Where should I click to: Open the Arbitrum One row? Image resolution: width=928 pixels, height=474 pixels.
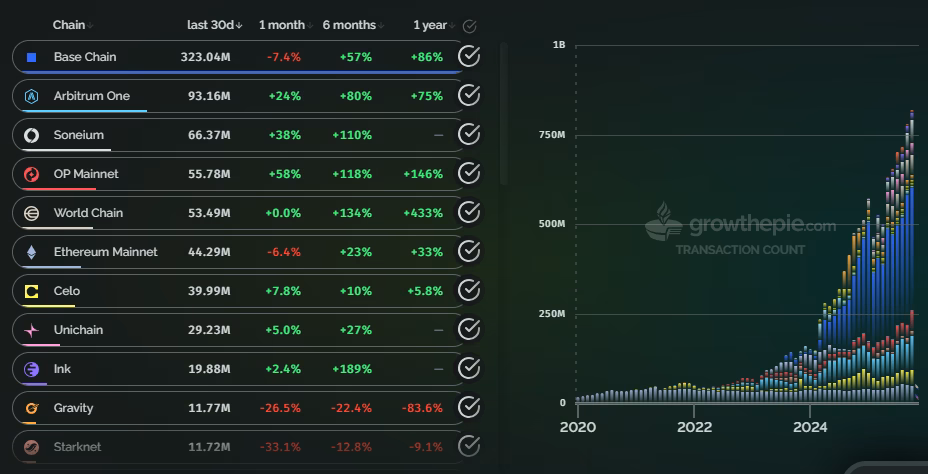click(x=237, y=96)
